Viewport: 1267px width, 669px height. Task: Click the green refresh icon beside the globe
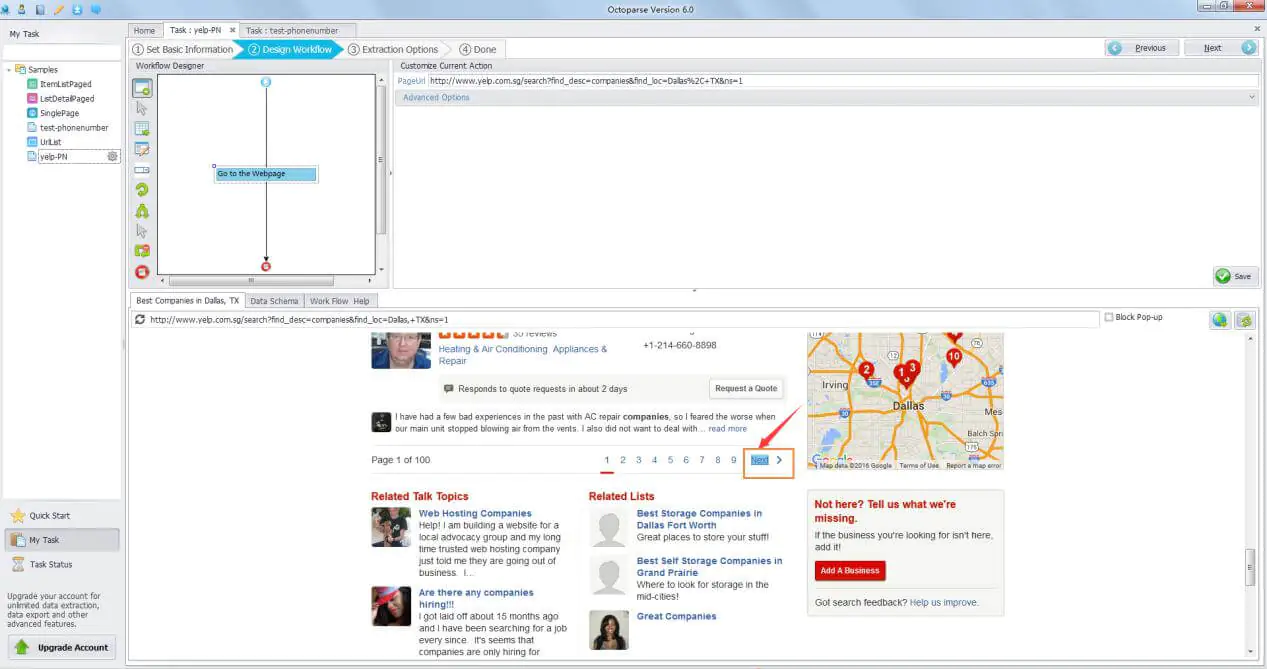tap(1244, 320)
